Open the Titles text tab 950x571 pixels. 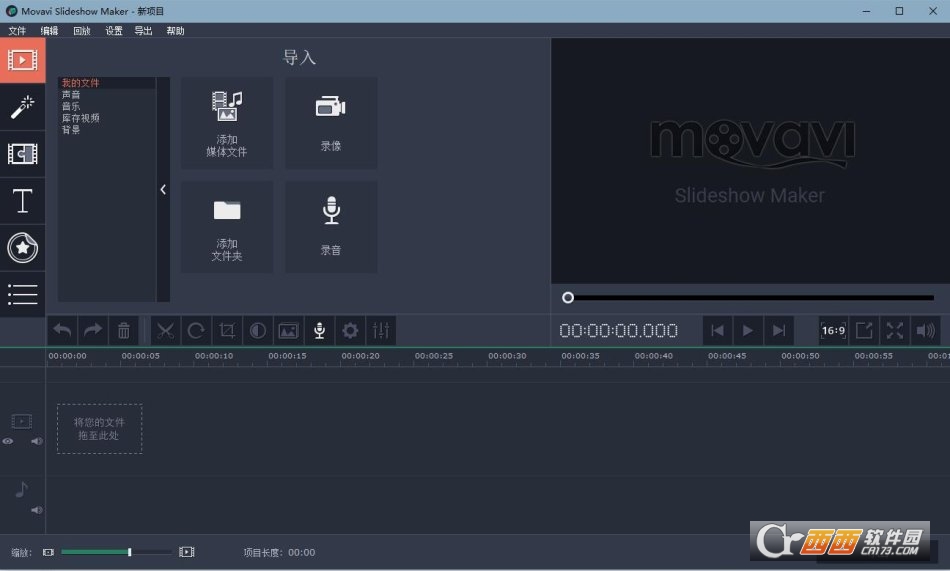(22, 201)
